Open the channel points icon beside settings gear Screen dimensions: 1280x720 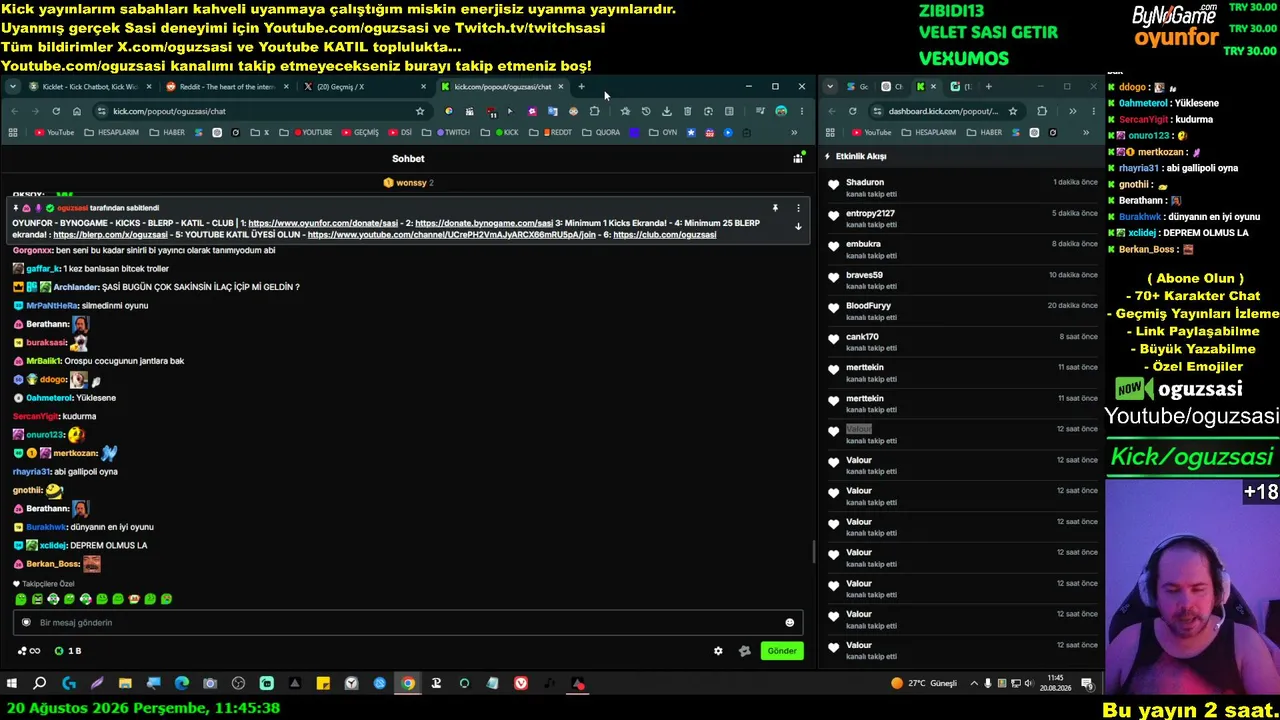click(744, 651)
